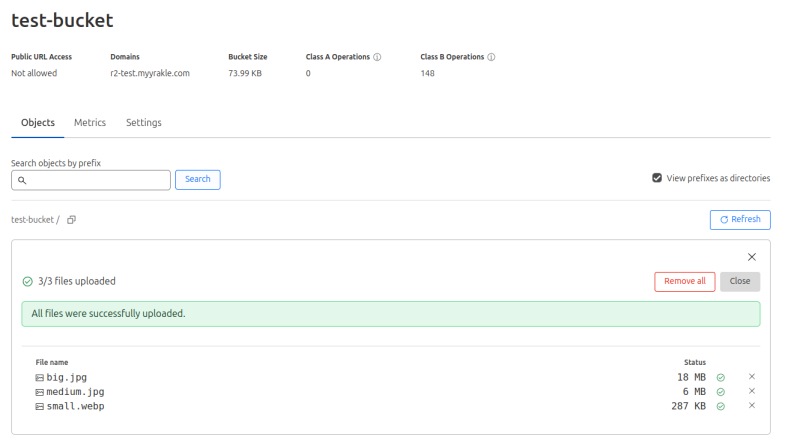
Task: Remove small.webp from upload list
Action: 752,405
